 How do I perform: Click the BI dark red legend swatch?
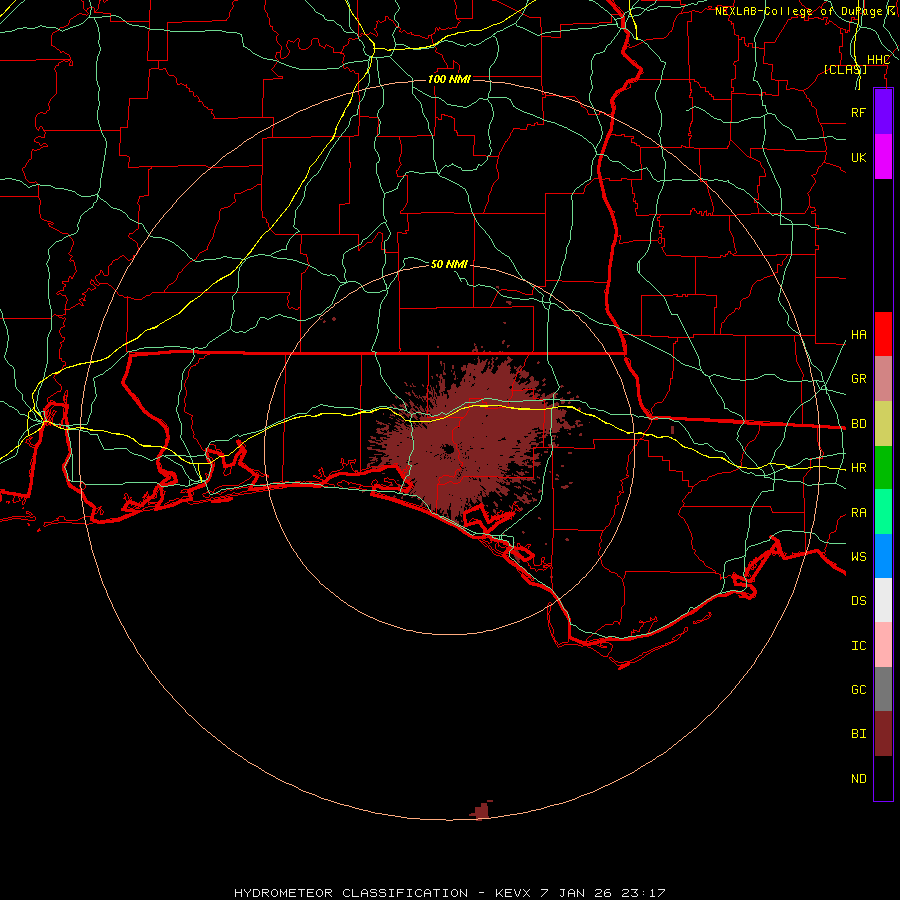point(883,734)
